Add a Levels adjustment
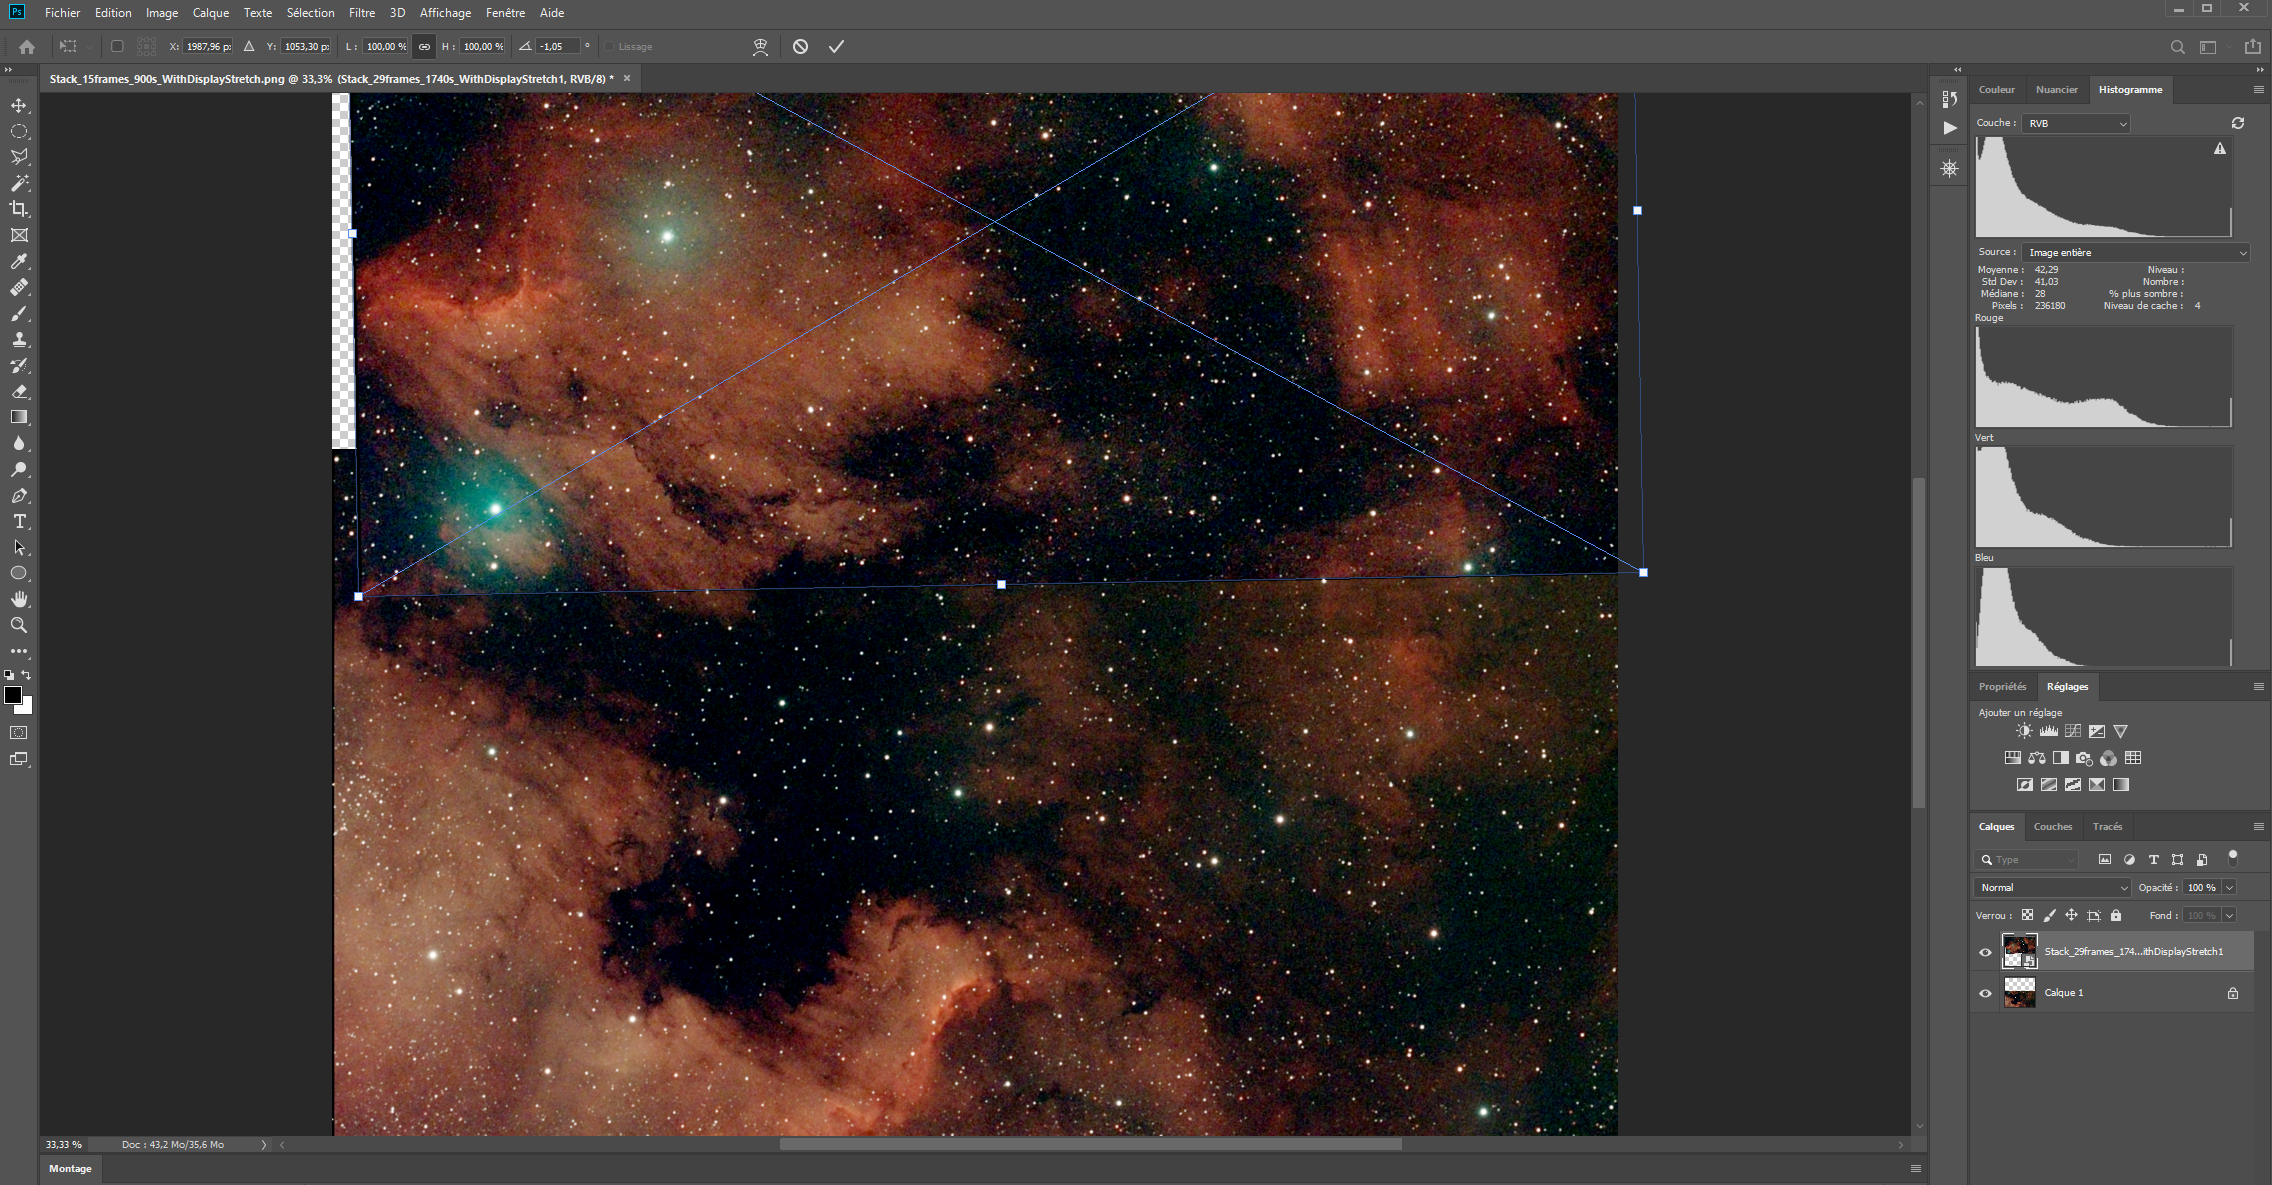The width and height of the screenshot is (2272, 1185). 2048,731
